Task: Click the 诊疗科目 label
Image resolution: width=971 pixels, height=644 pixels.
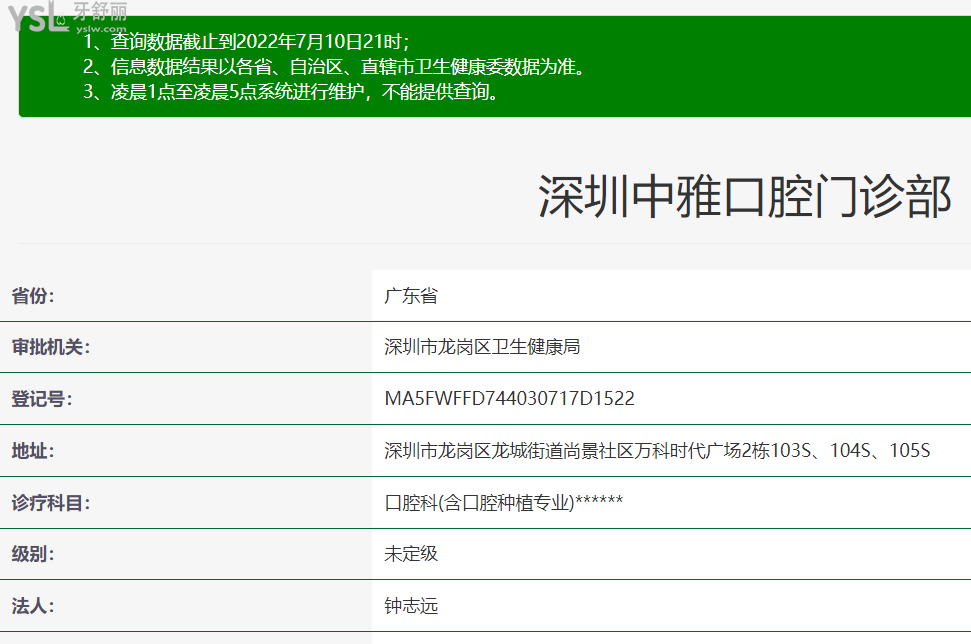Action: [51, 503]
